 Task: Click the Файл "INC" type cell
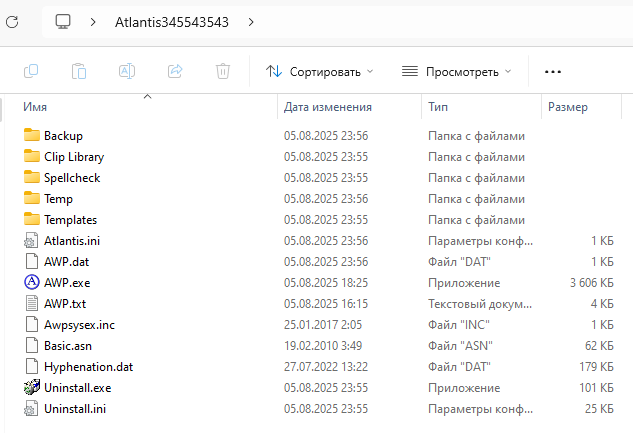[459, 324]
